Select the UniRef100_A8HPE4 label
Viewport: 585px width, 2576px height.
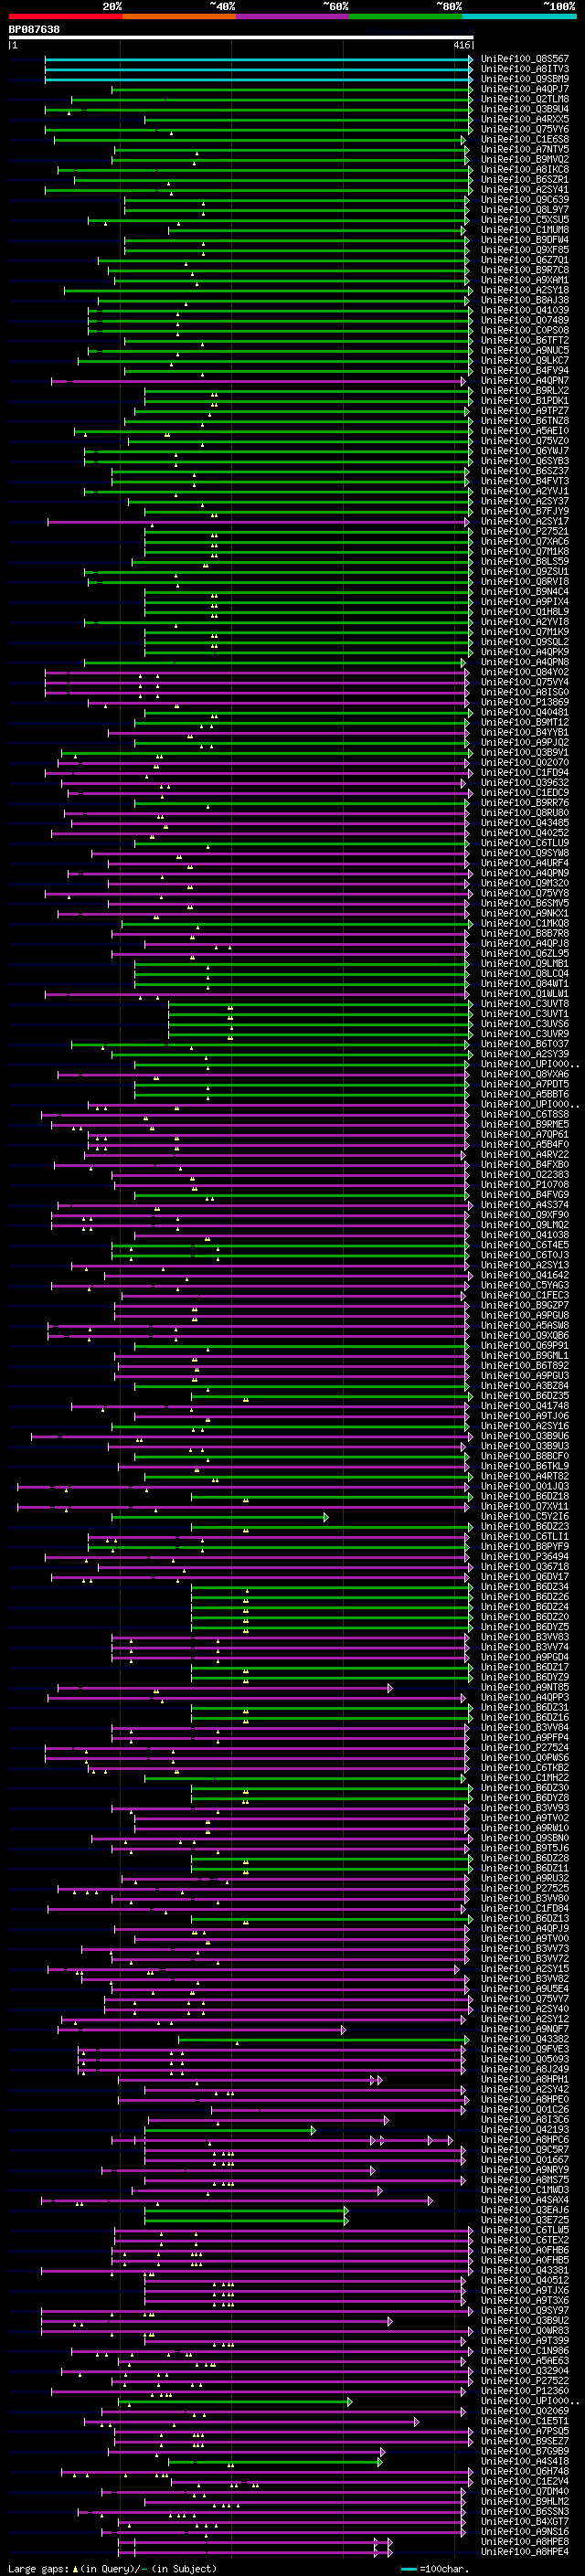pos(525,2552)
